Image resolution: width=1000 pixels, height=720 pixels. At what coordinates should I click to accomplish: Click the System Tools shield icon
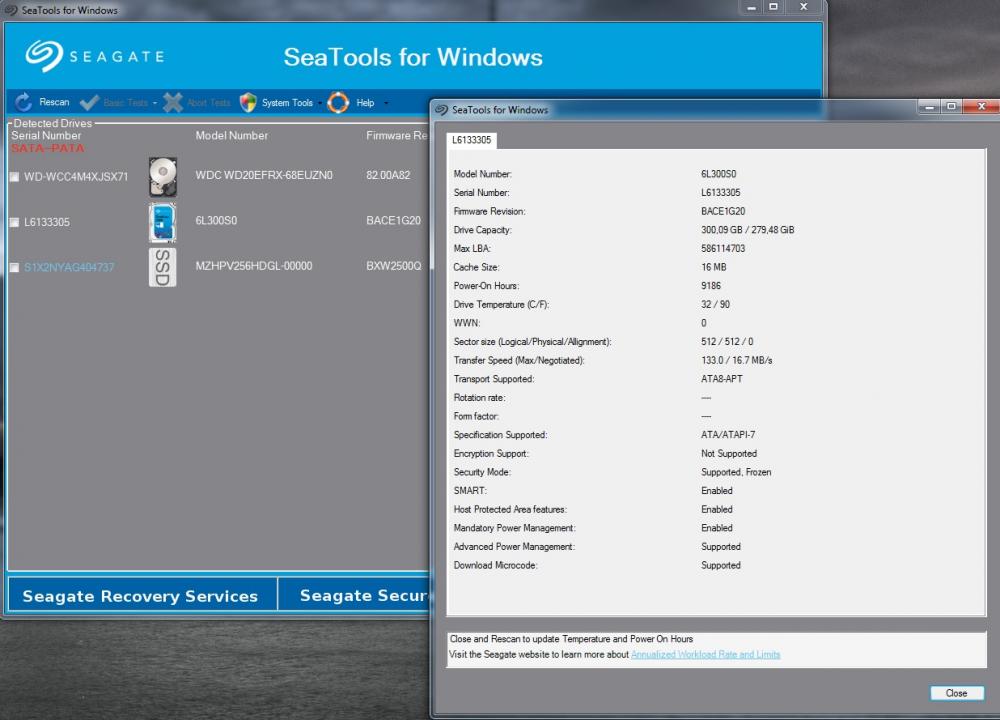248,102
